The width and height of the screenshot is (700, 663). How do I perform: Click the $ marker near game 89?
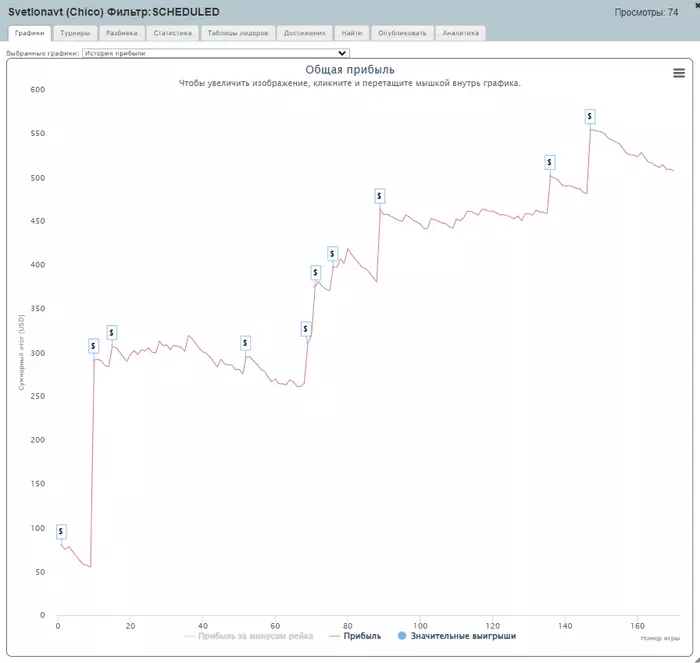(x=379, y=196)
